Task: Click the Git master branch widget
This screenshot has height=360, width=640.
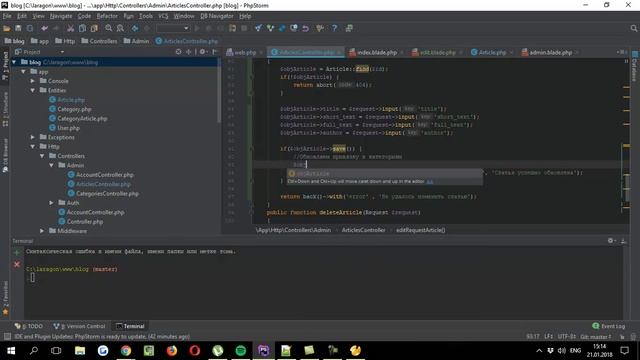Action: [596, 337]
